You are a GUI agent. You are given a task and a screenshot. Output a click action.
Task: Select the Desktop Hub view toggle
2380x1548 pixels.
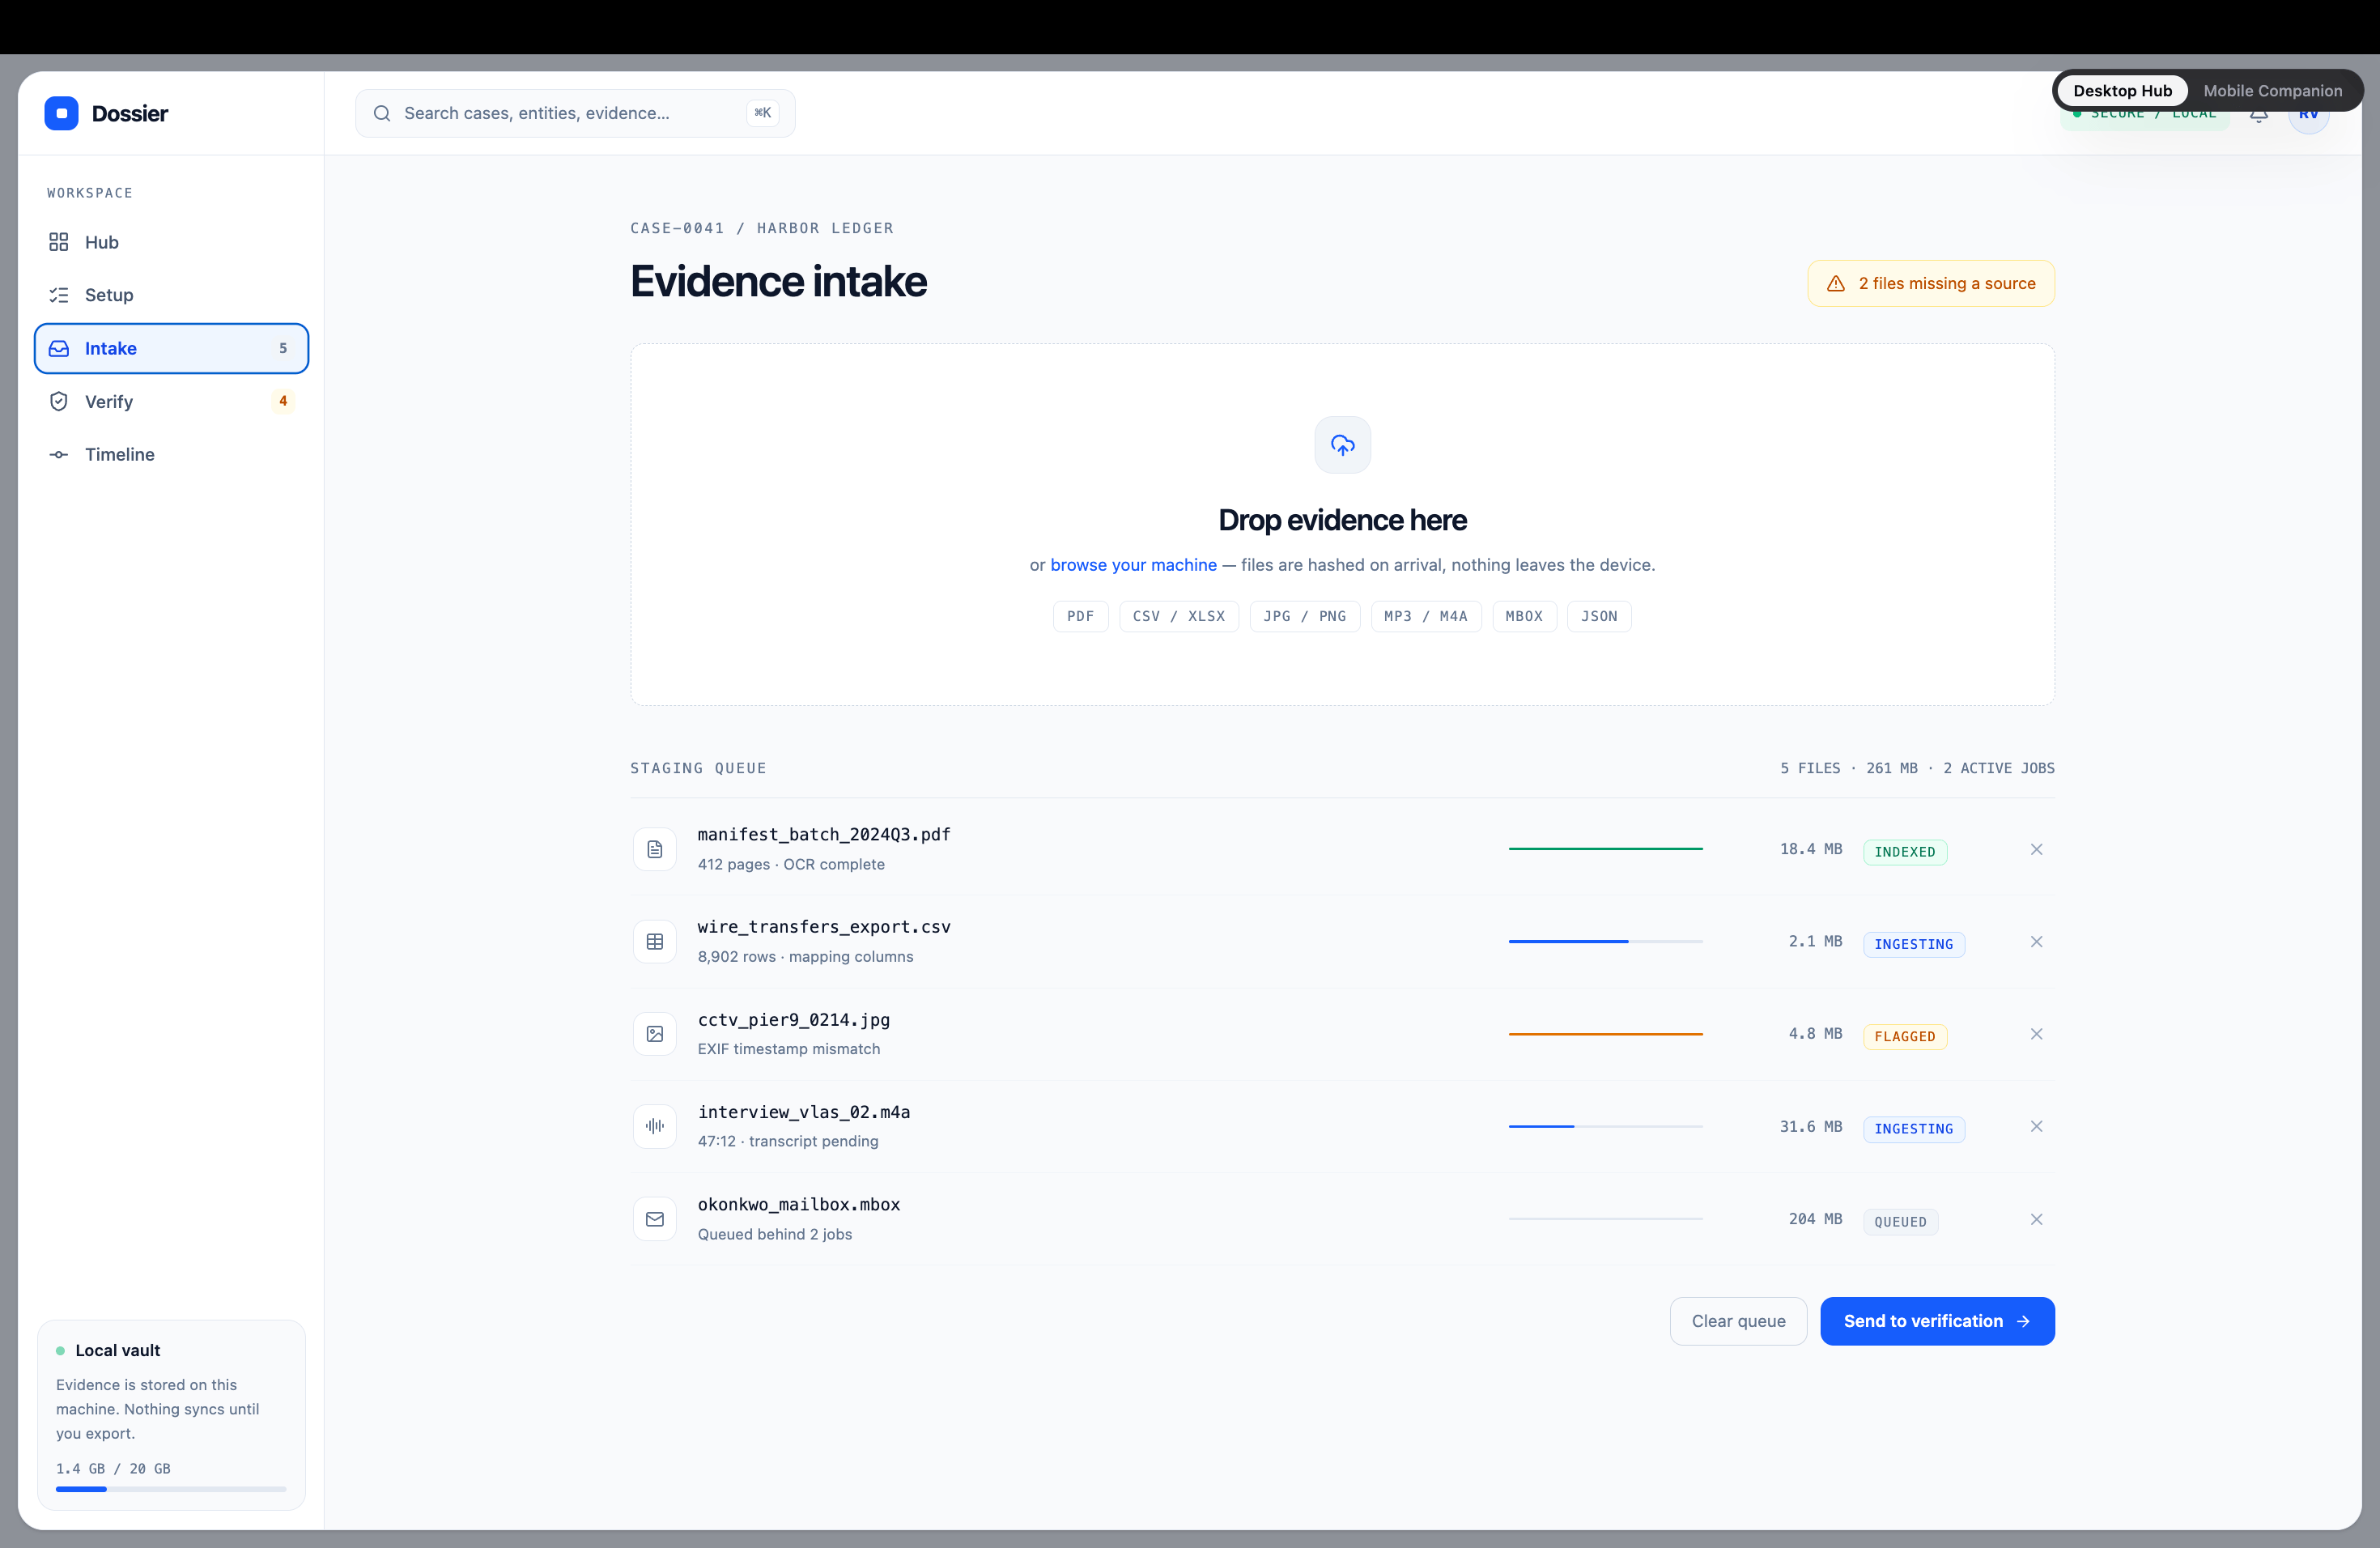tap(2122, 90)
